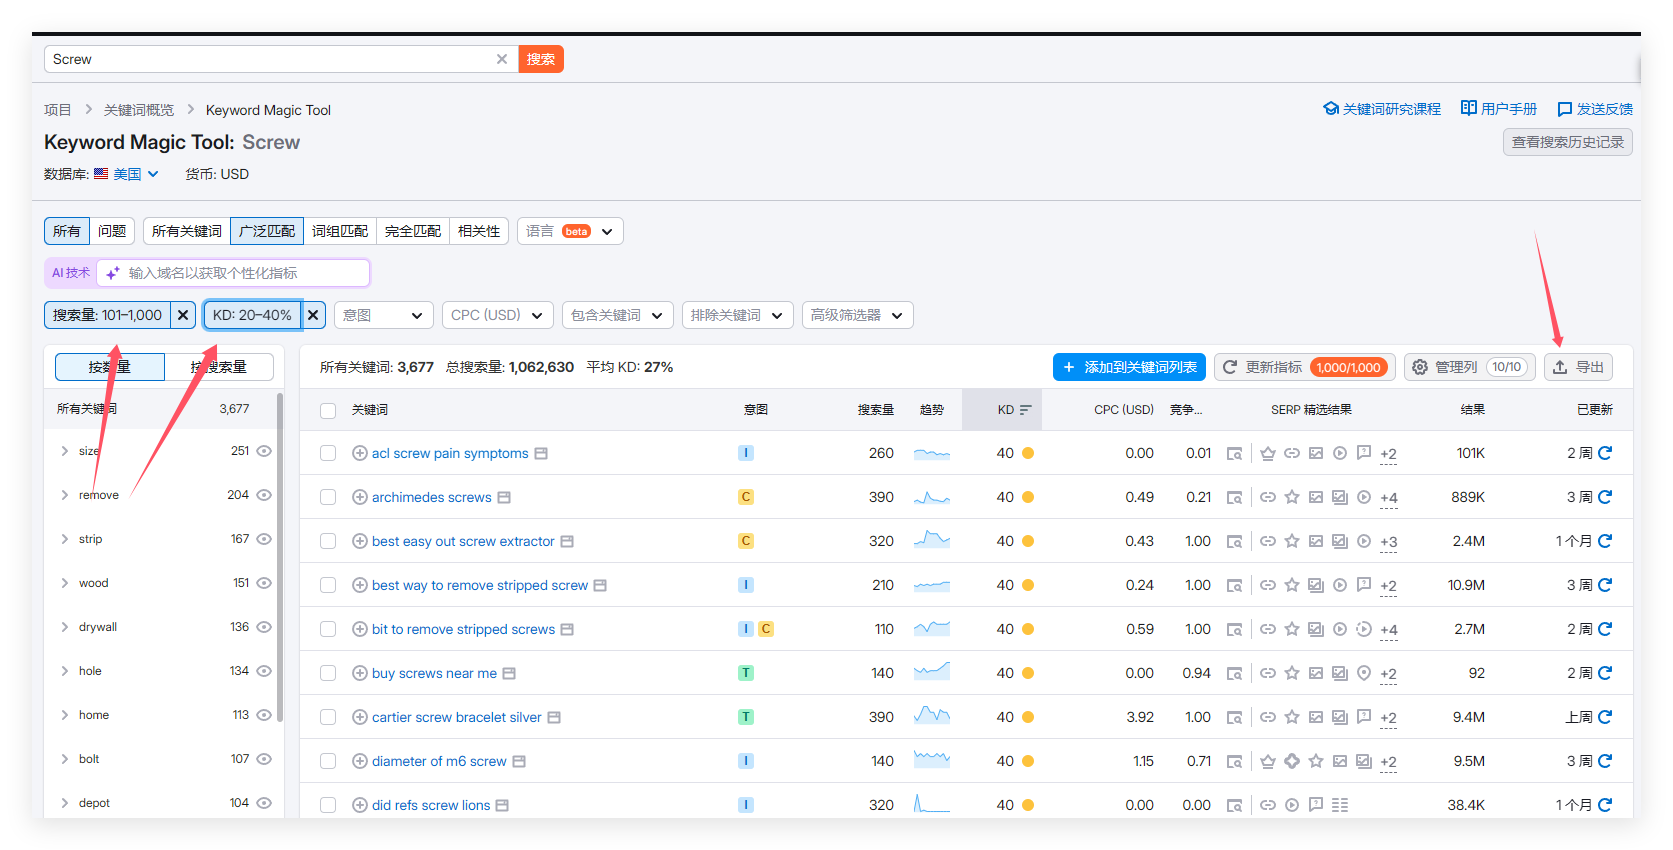Click 更新指标 button
1673x850 pixels.
(1305, 367)
